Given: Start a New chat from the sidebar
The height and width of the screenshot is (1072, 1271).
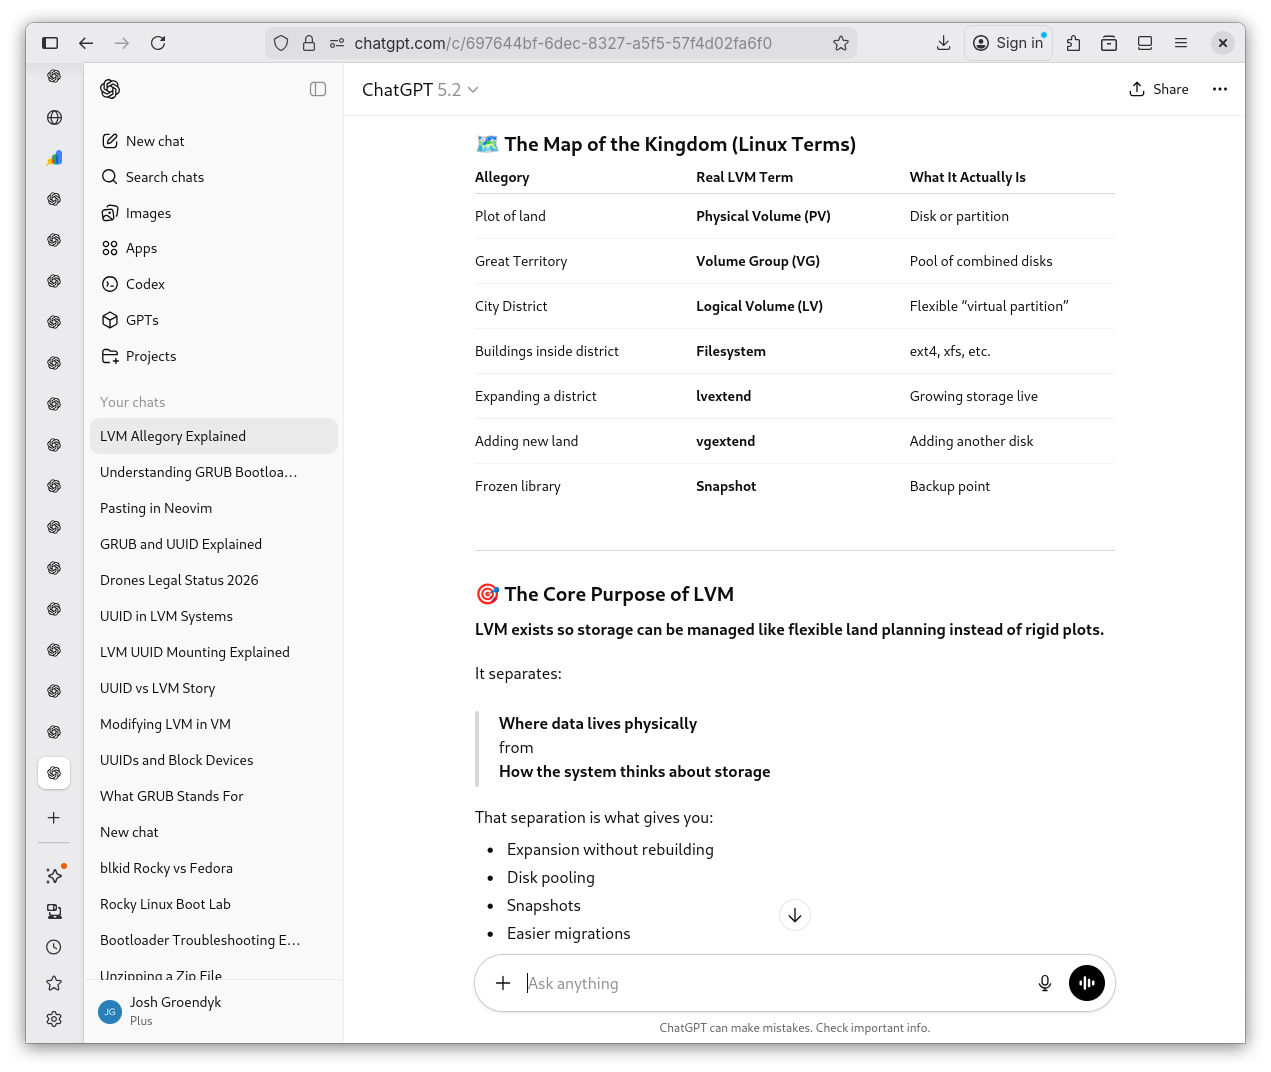Looking at the screenshot, I should [x=155, y=141].
